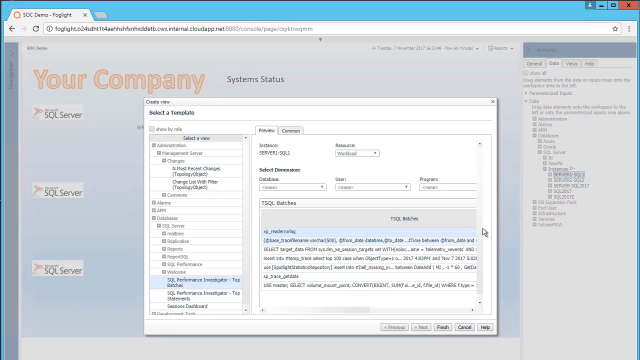The height and width of the screenshot is (360, 640).
Task: Open a new browser tab
Action: click(x=101, y=15)
